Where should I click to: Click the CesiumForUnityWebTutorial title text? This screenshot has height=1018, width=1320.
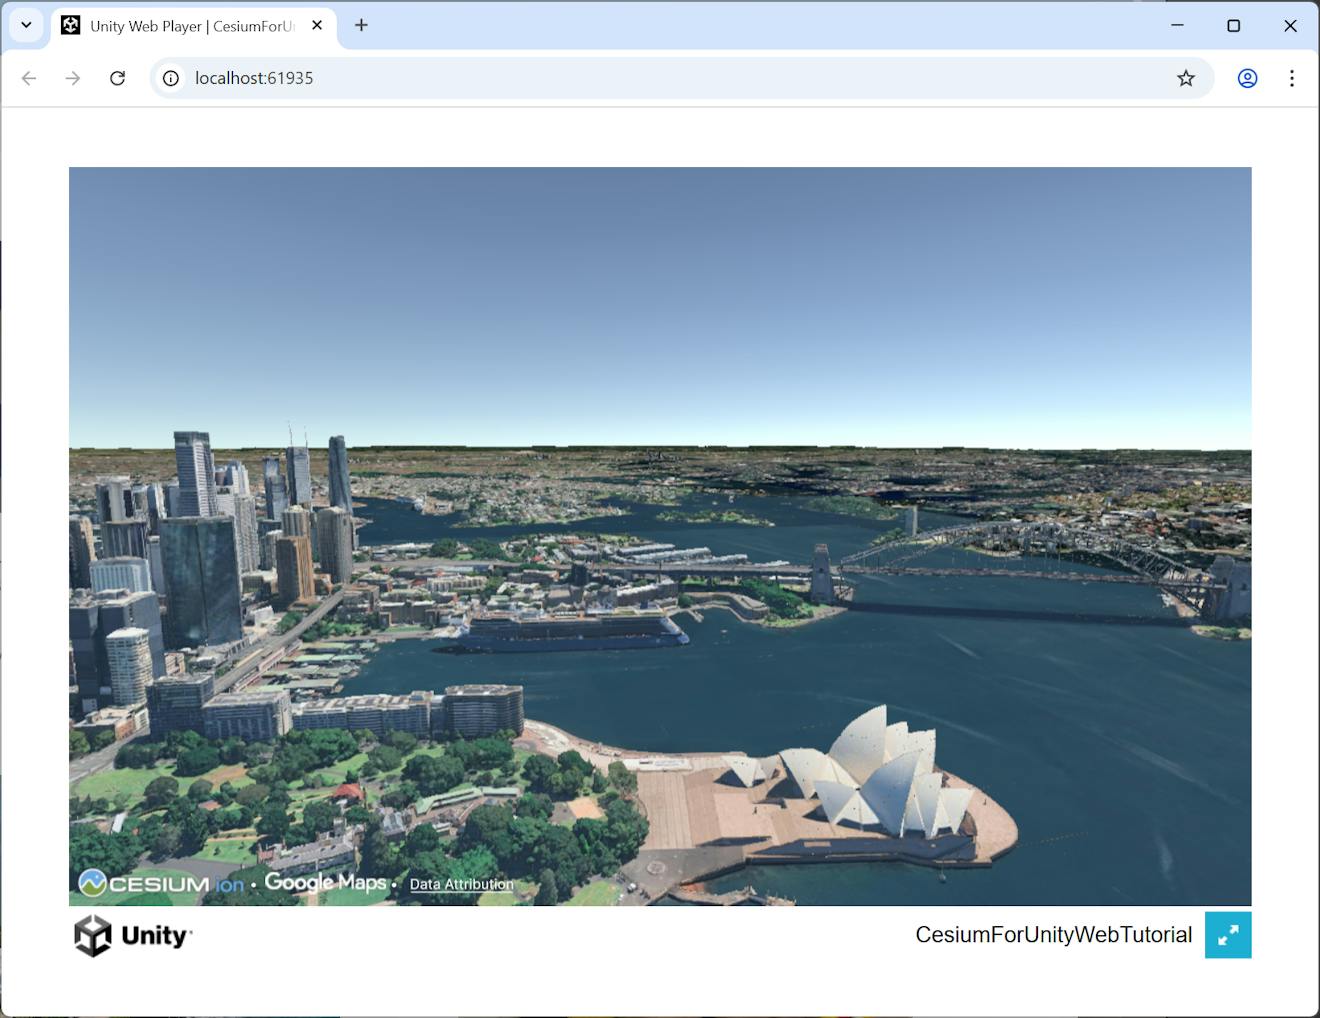[x=1054, y=935]
